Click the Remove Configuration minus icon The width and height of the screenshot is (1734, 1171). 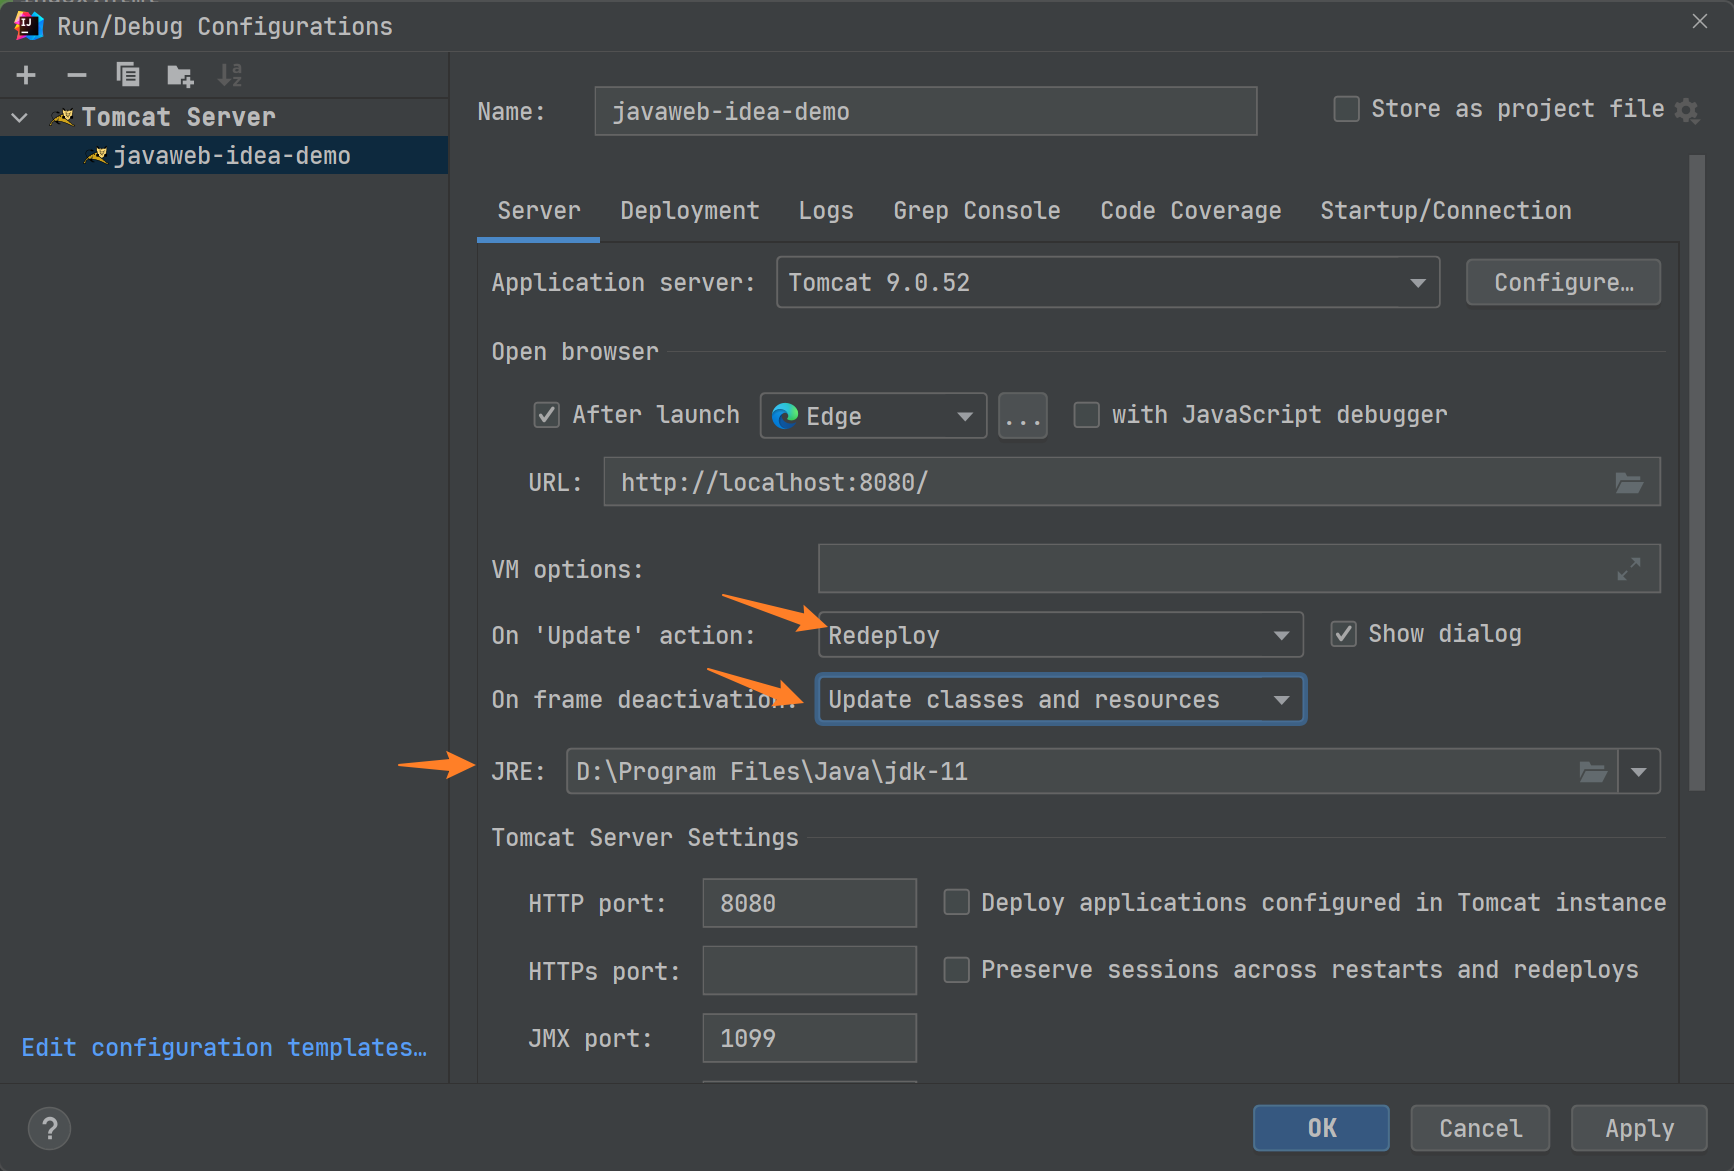[77, 75]
